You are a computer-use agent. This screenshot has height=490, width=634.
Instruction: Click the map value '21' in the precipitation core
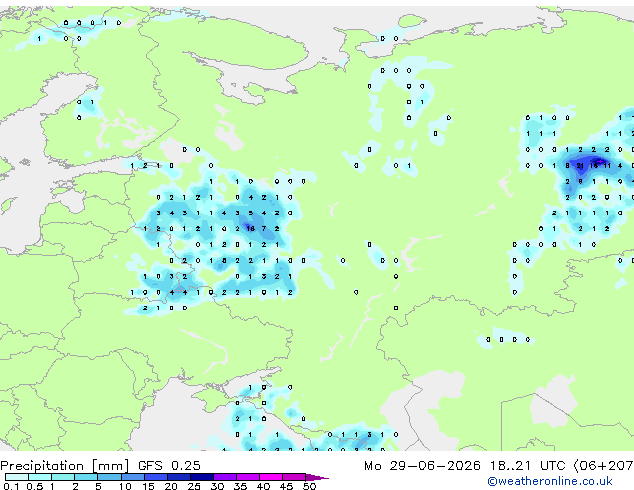580,166
